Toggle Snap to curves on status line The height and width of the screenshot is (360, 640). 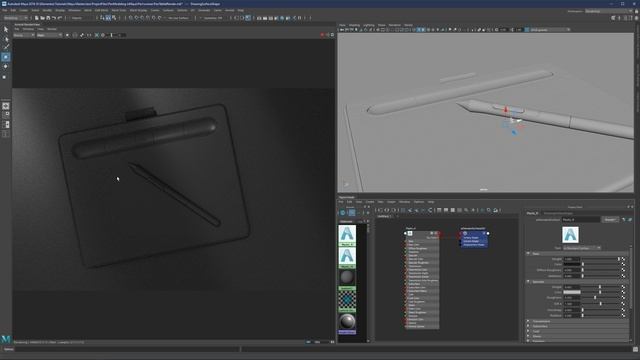pos(136,18)
